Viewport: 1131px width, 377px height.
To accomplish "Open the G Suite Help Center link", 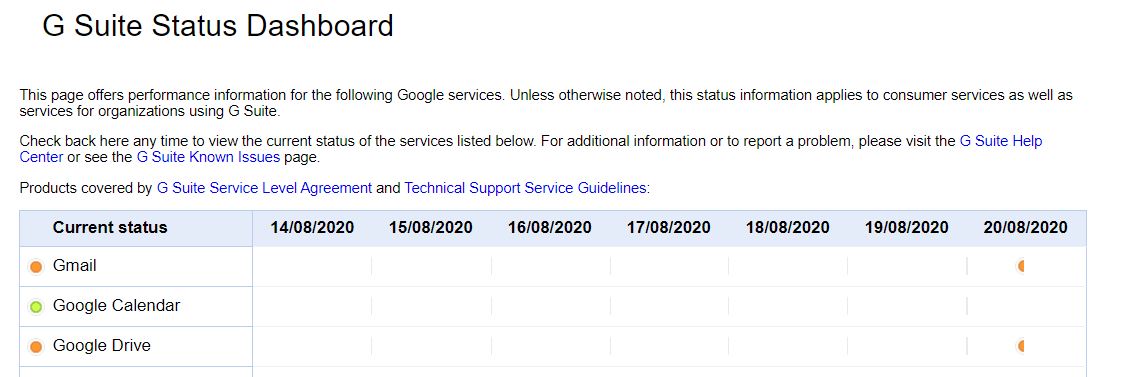I will click(x=531, y=148).
